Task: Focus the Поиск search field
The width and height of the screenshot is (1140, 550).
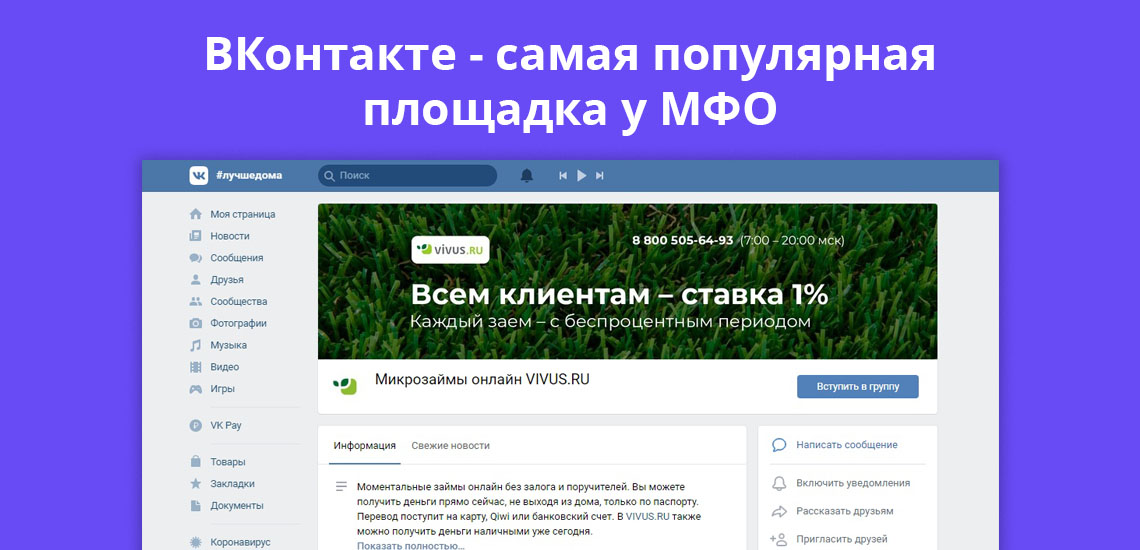Action: coord(407,175)
